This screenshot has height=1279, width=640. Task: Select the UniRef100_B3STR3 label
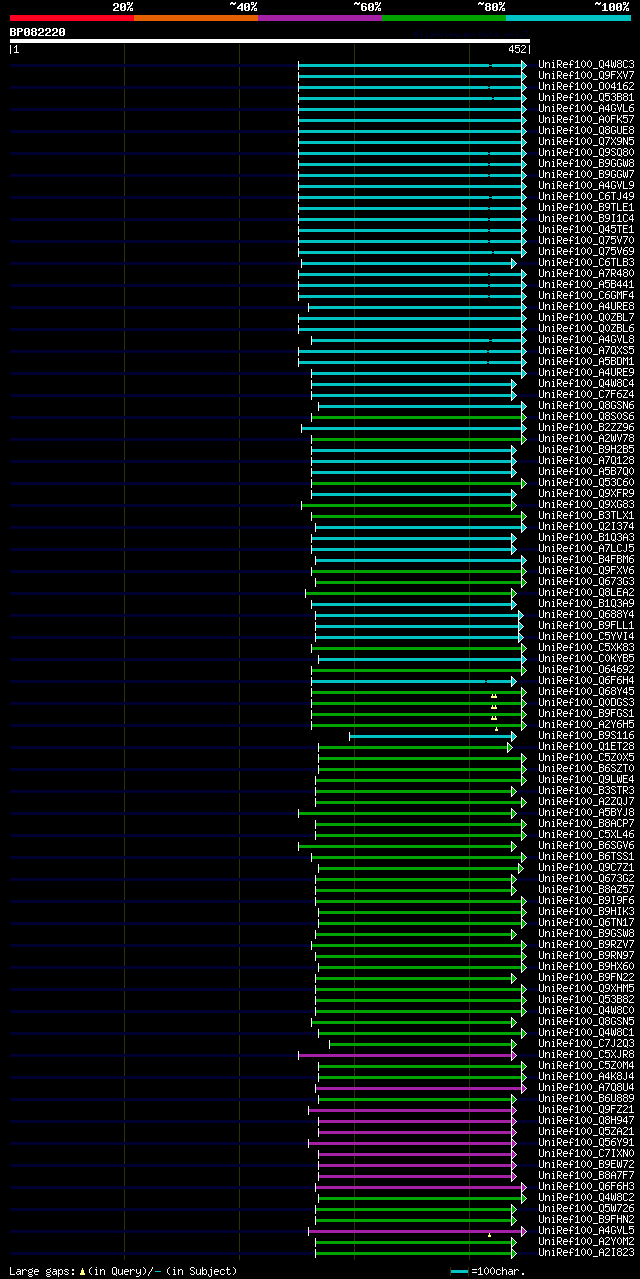coord(586,791)
